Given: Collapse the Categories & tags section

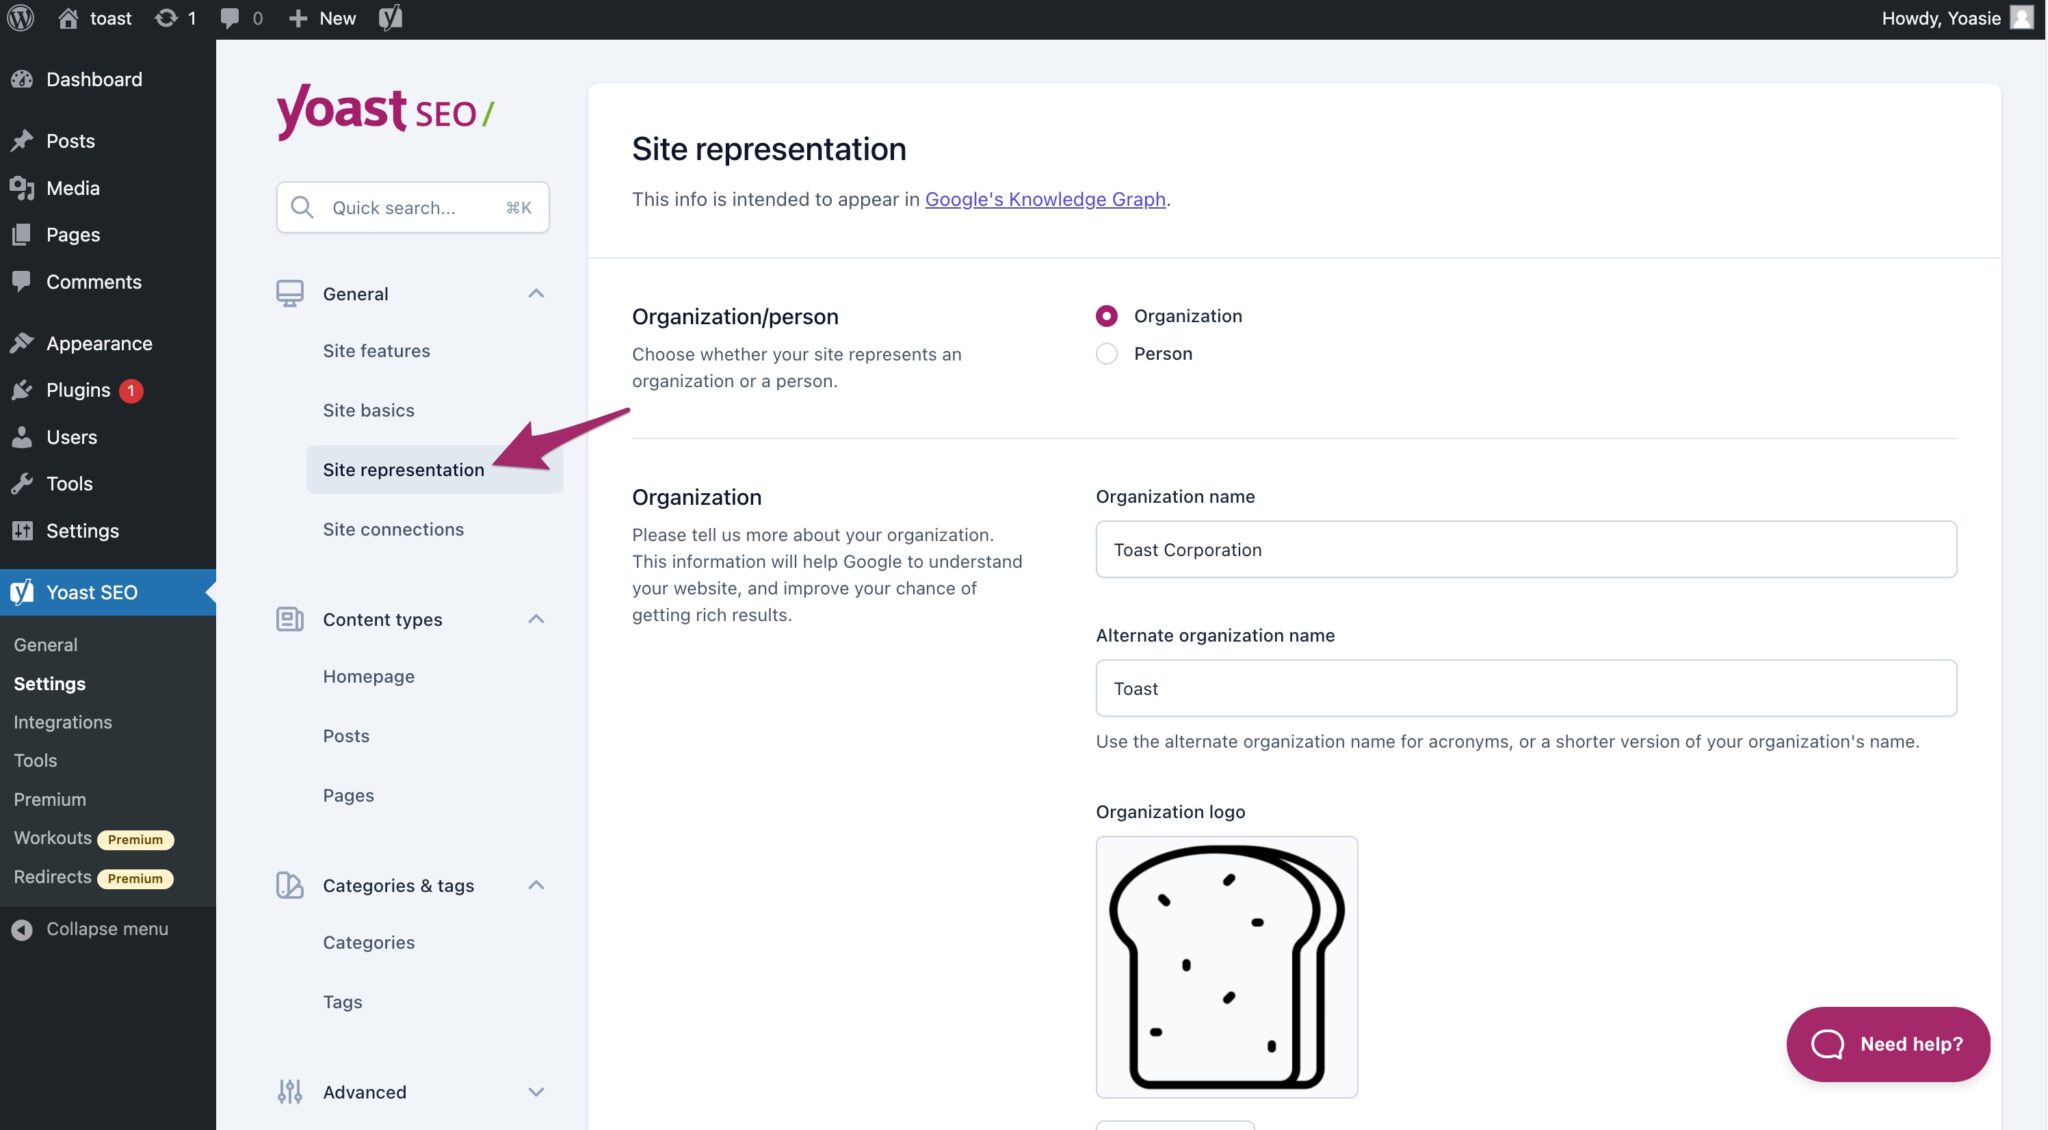Looking at the screenshot, I should coord(537,884).
